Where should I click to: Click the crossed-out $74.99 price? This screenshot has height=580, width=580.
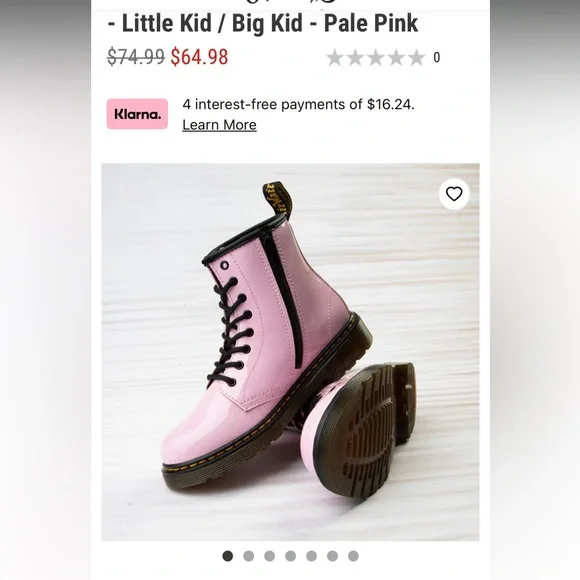[136, 57]
